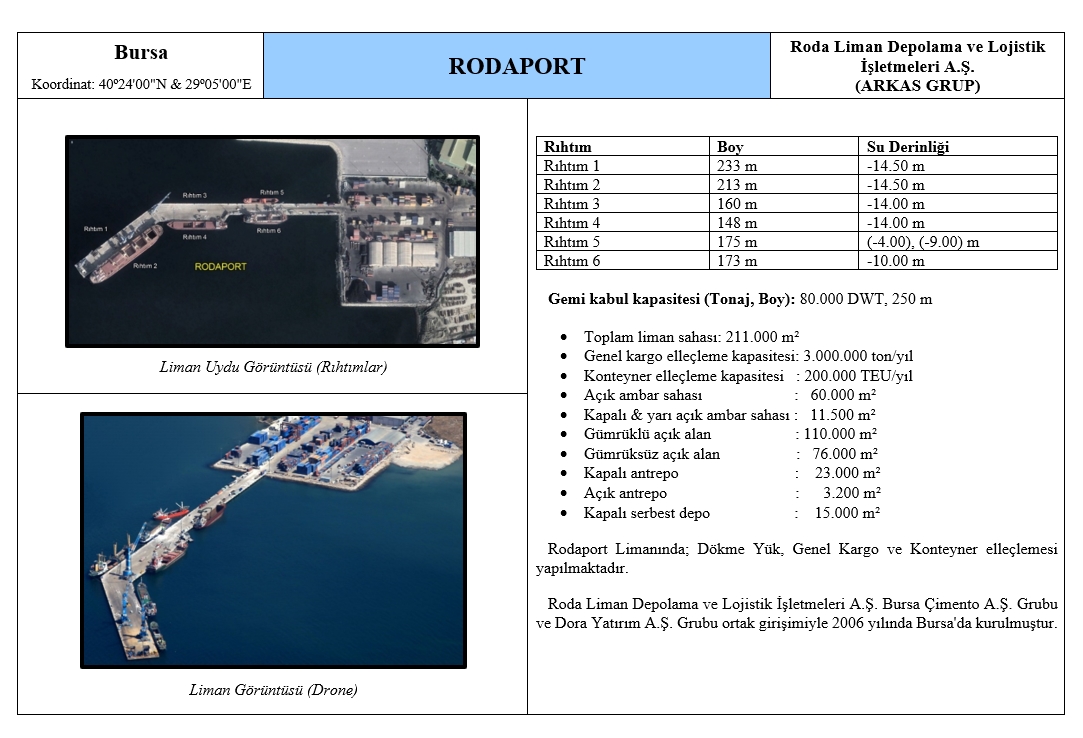
Task: Select the Rıhtım 6 table cell
Action: [622, 261]
